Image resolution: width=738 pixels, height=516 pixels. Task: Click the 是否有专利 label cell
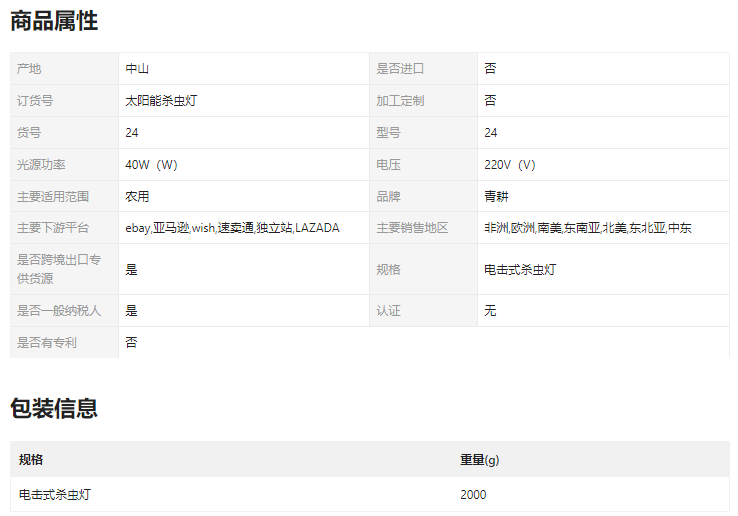[x=47, y=343]
